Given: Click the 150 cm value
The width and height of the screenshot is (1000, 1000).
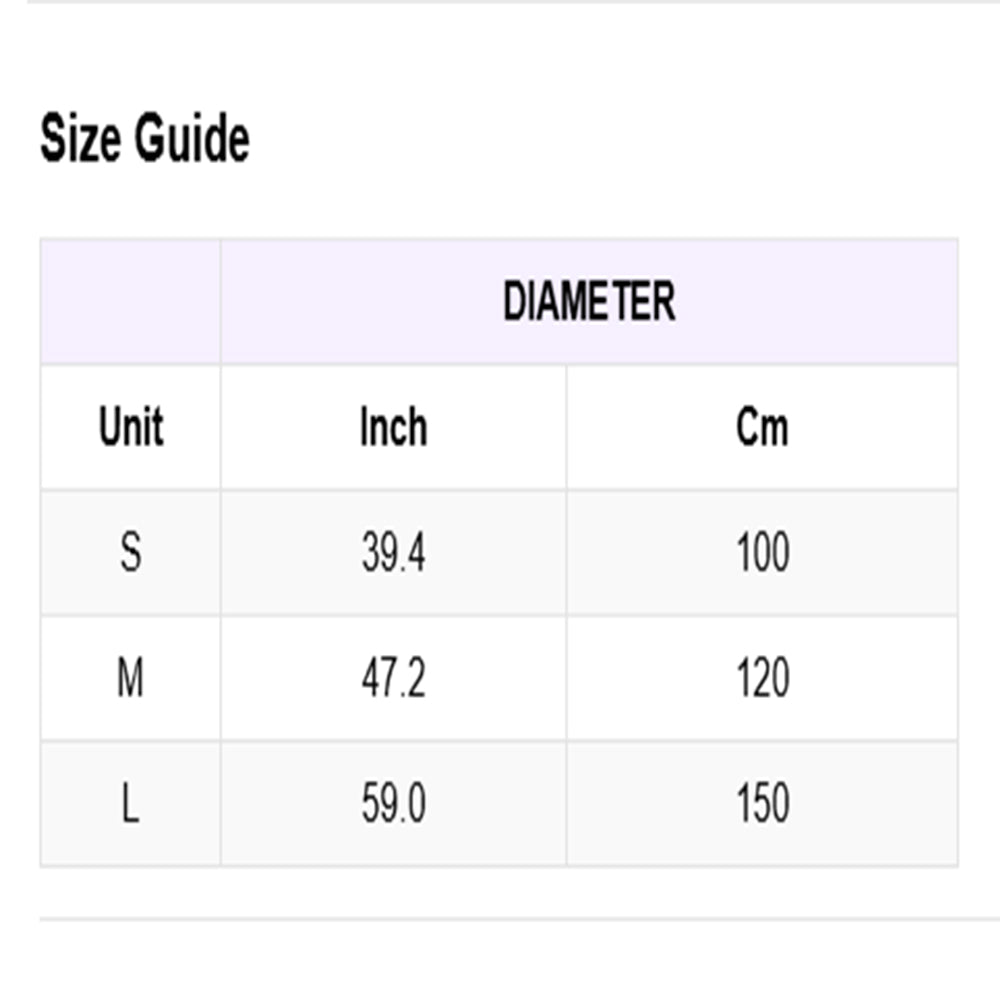Looking at the screenshot, I should pos(762,804).
